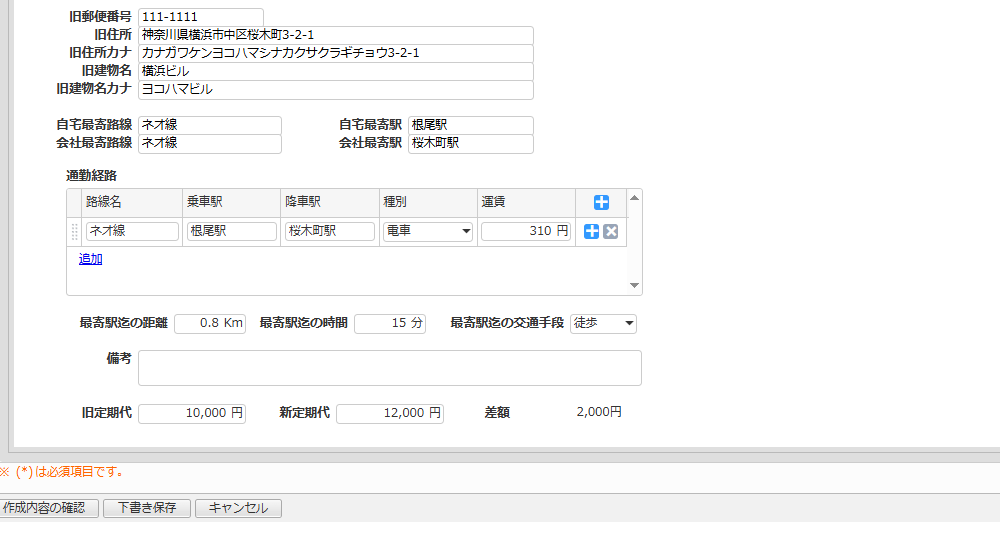Click the 最寄駅迄の距離 field showing 0.8
The image size is (1000, 550).
click(x=209, y=324)
